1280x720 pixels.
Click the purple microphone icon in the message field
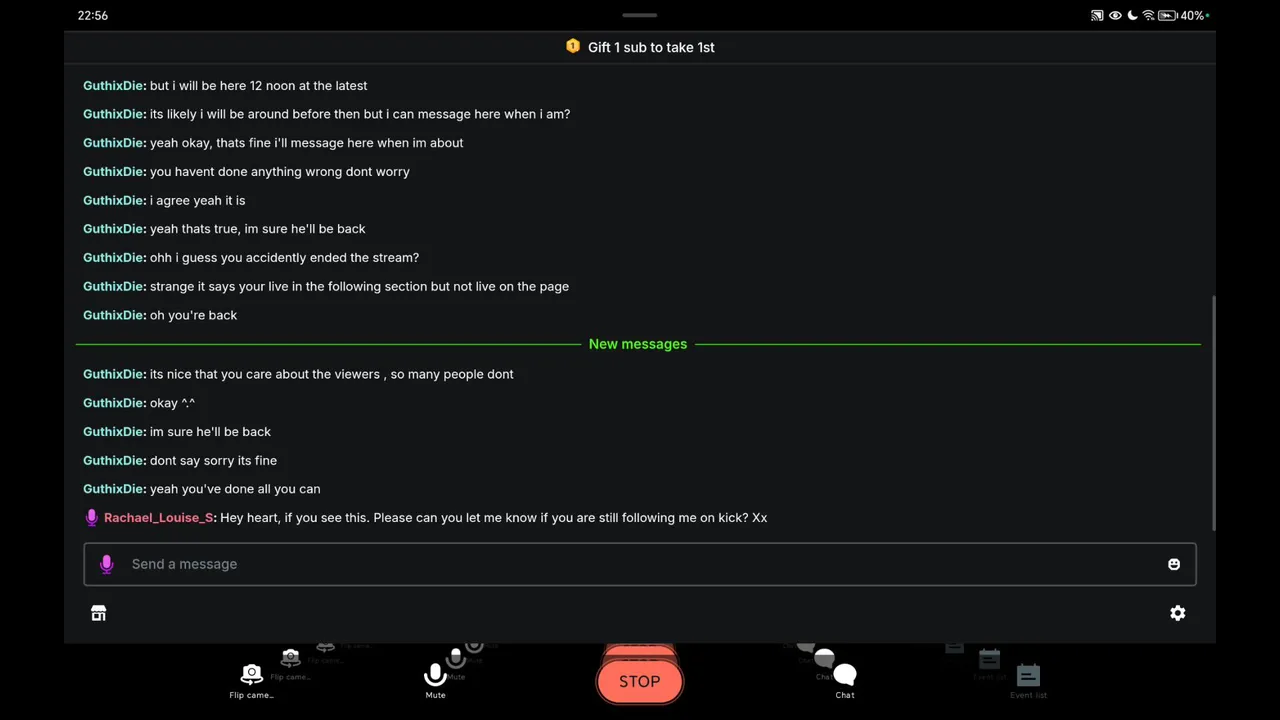click(x=107, y=564)
